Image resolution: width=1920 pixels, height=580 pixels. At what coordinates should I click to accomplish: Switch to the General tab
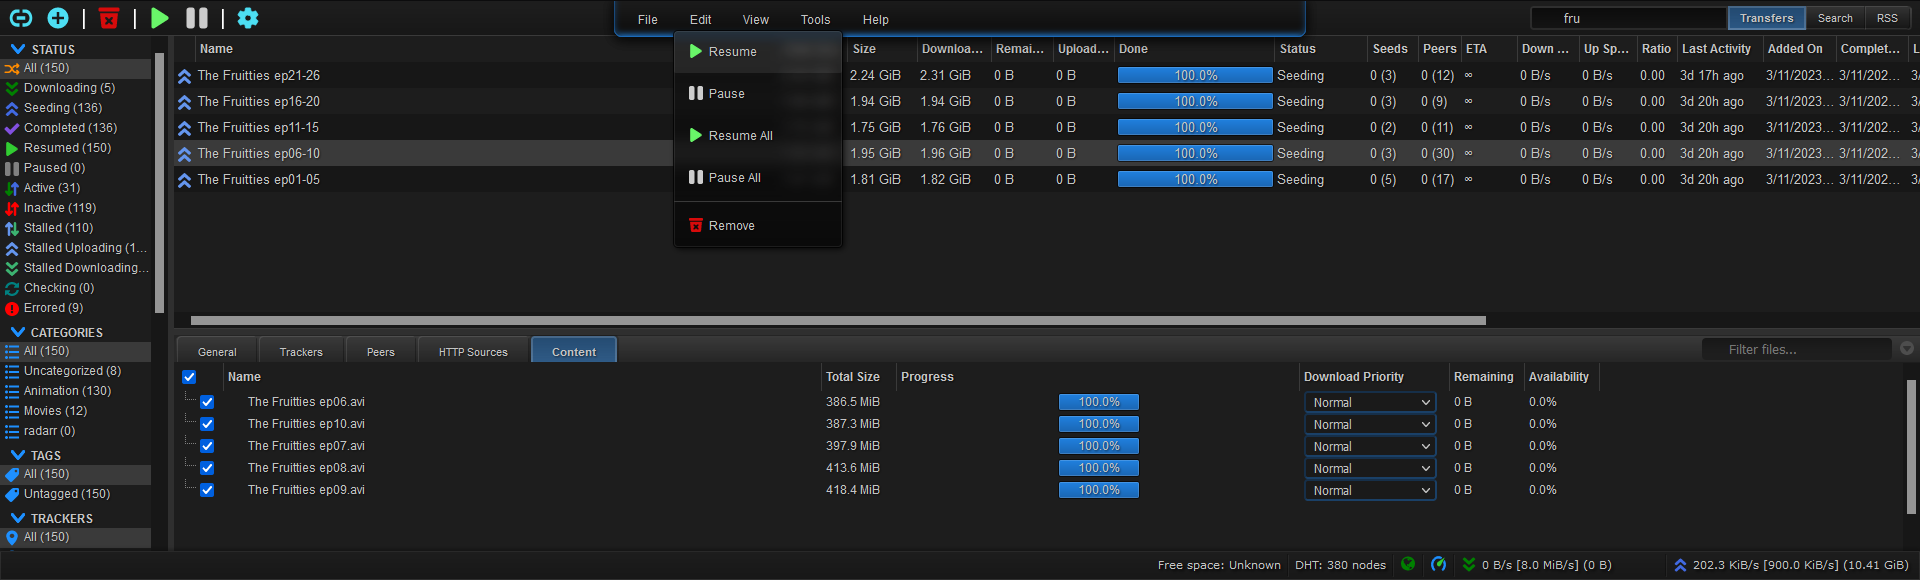tap(217, 351)
